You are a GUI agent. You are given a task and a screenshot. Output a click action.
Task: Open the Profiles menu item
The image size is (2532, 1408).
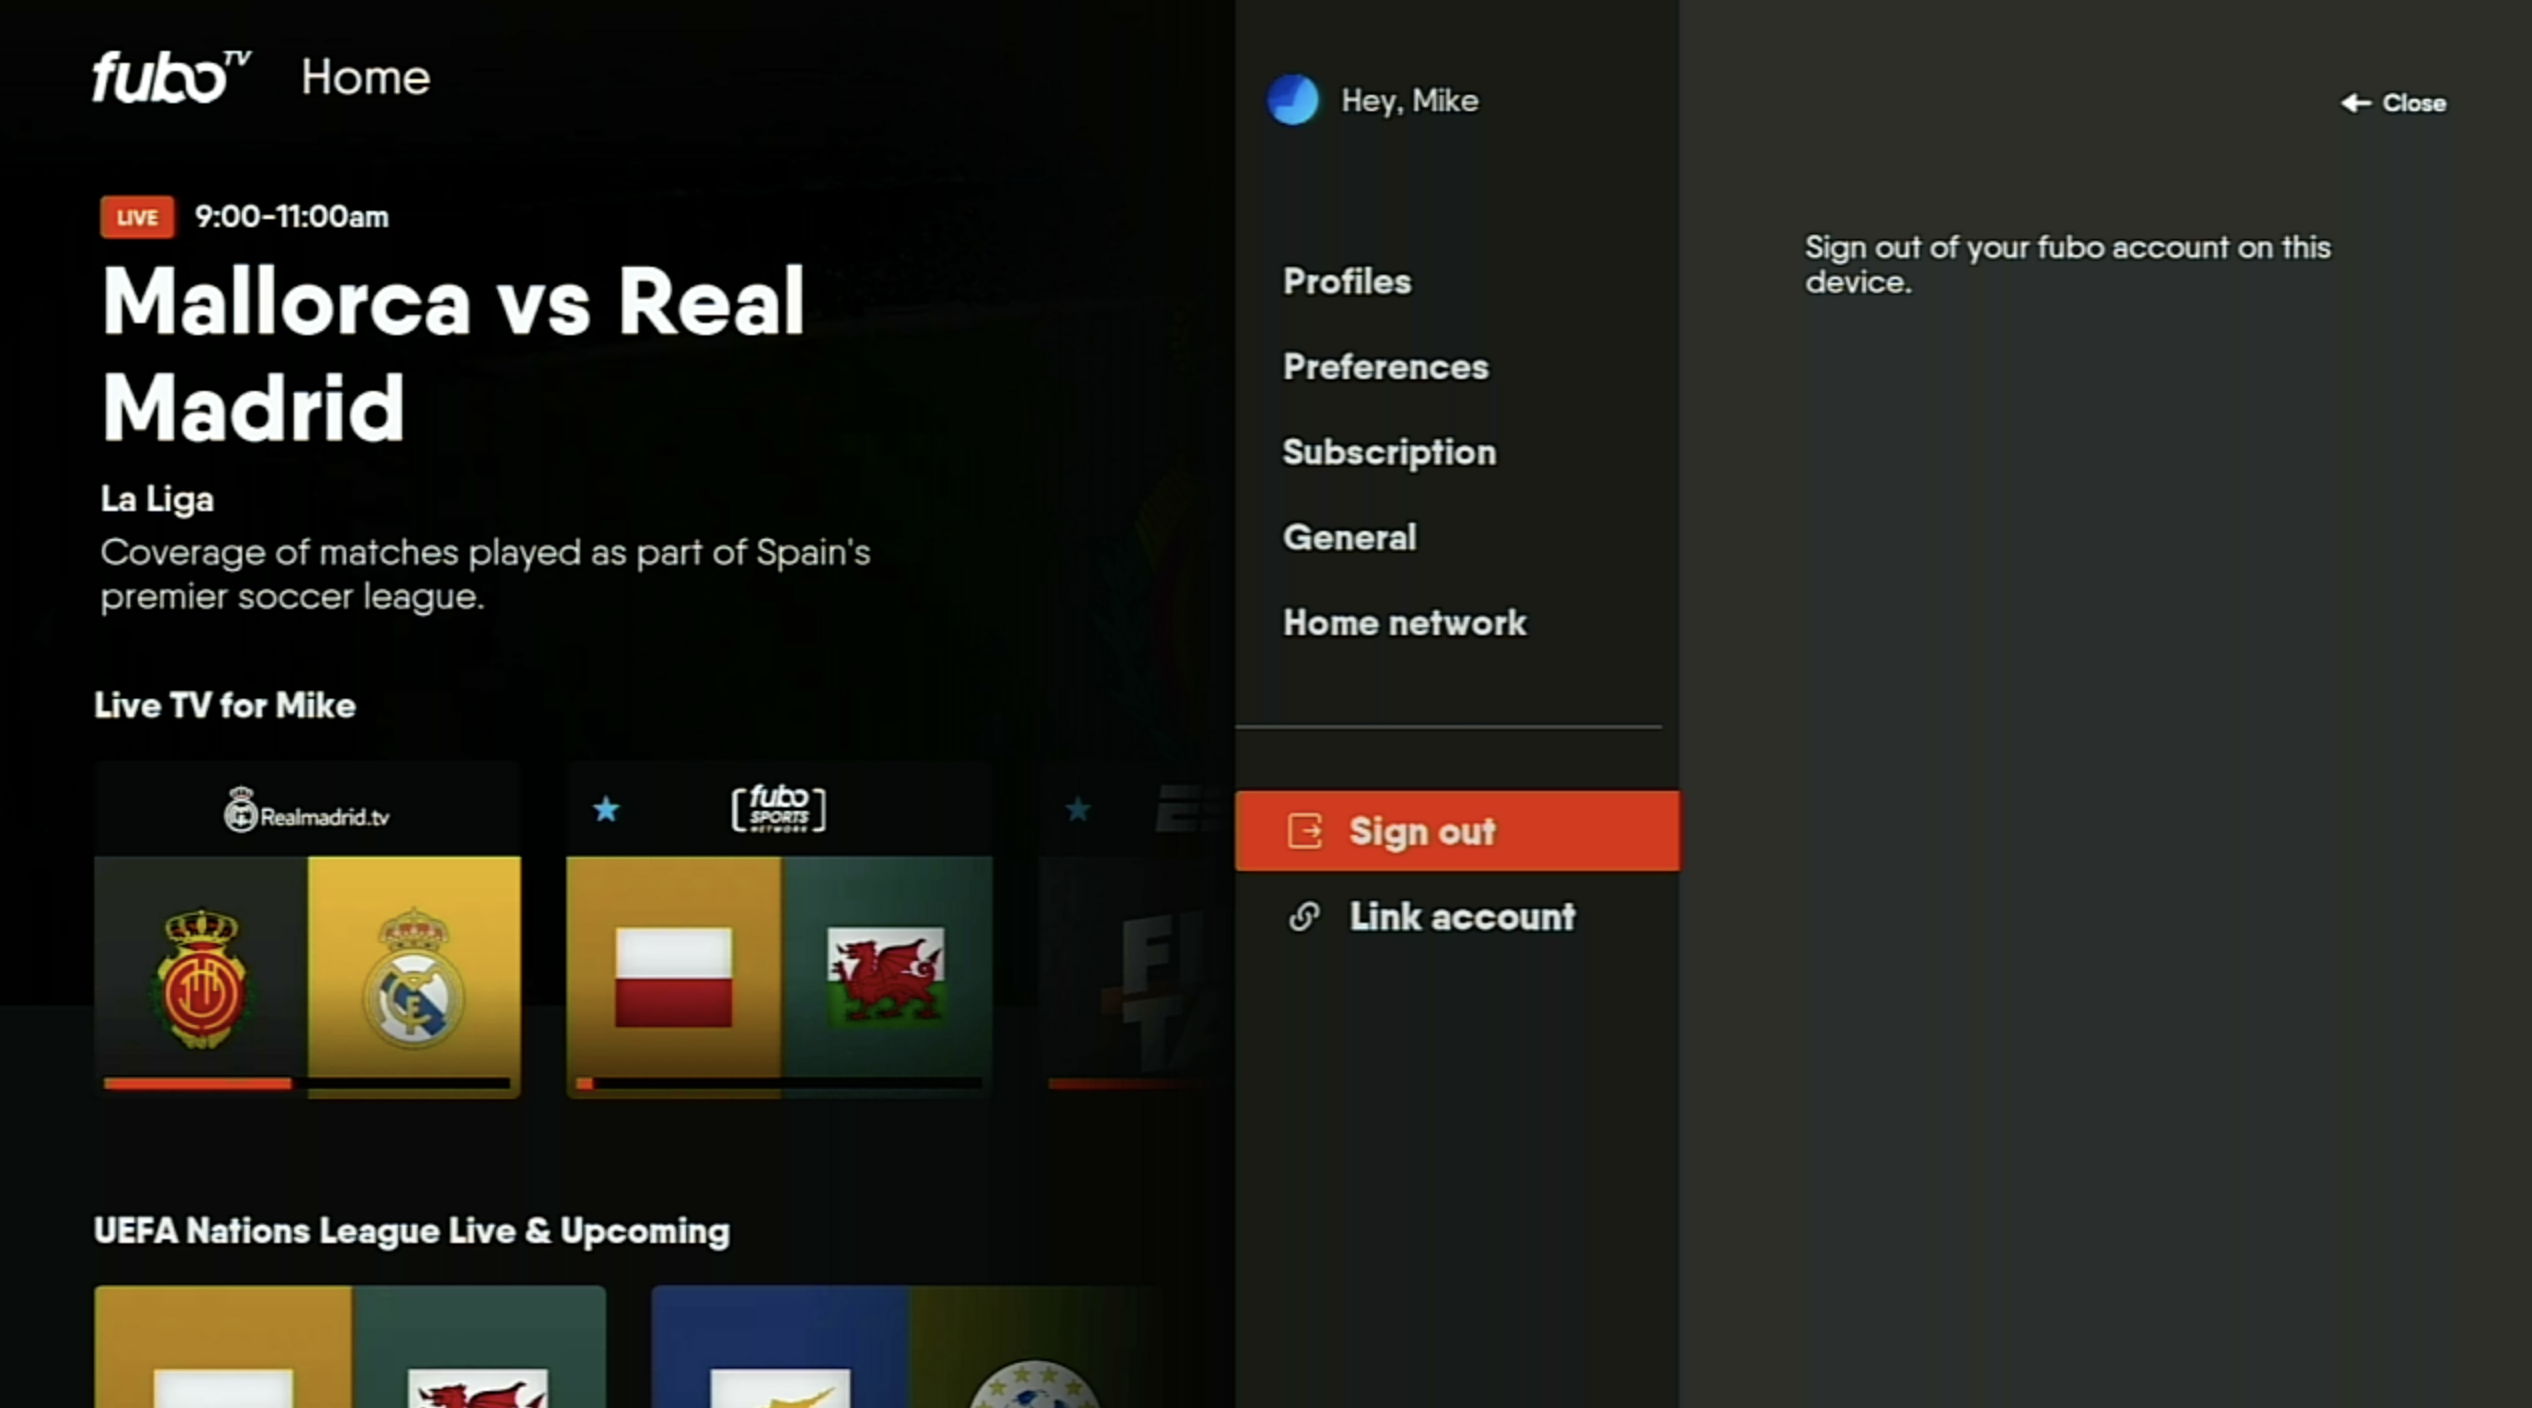(1346, 282)
